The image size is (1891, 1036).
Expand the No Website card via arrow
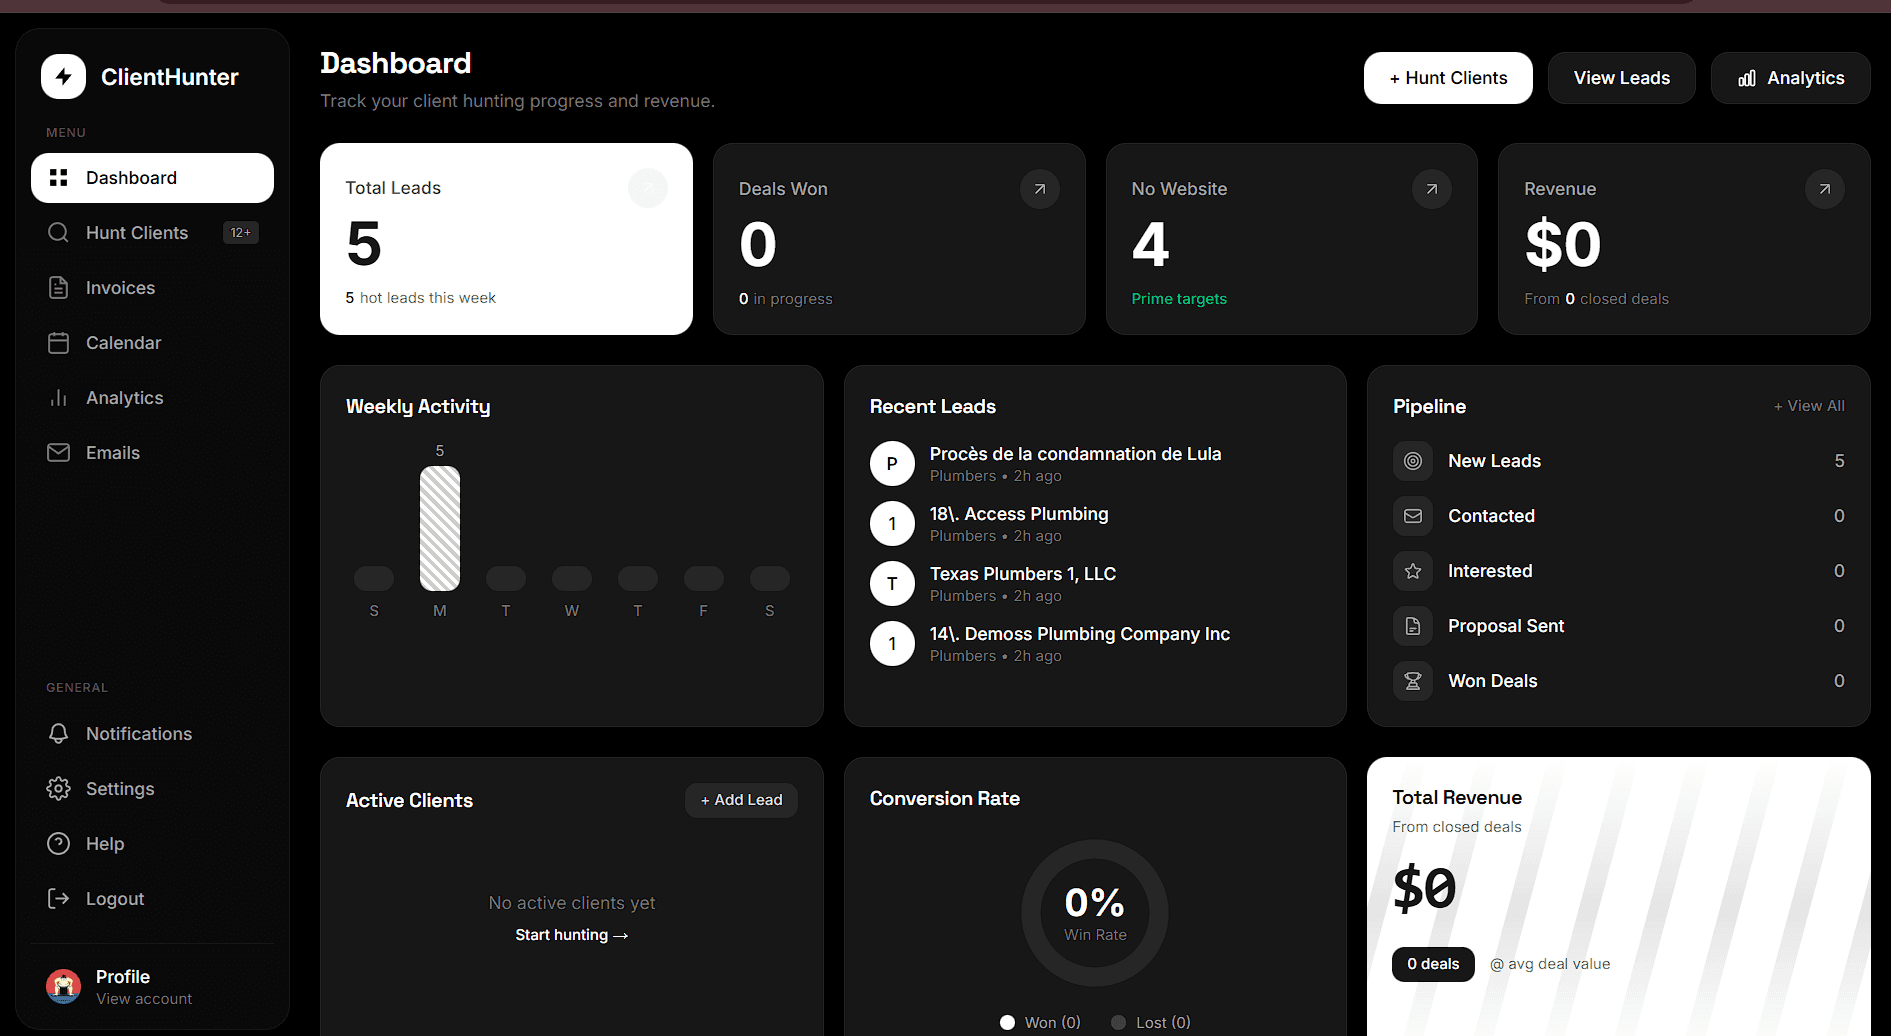point(1432,188)
